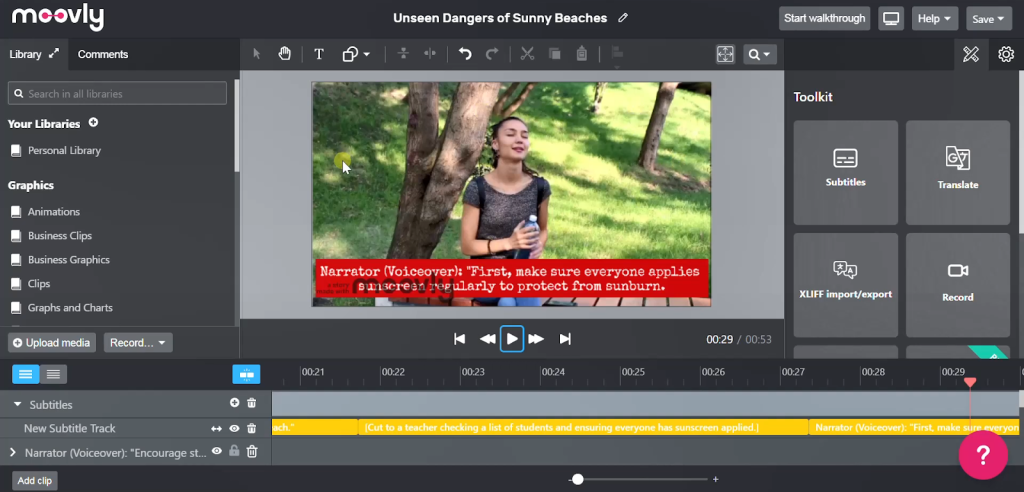Switch to the Comments tab
The height and width of the screenshot is (492, 1024).
pos(103,54)
